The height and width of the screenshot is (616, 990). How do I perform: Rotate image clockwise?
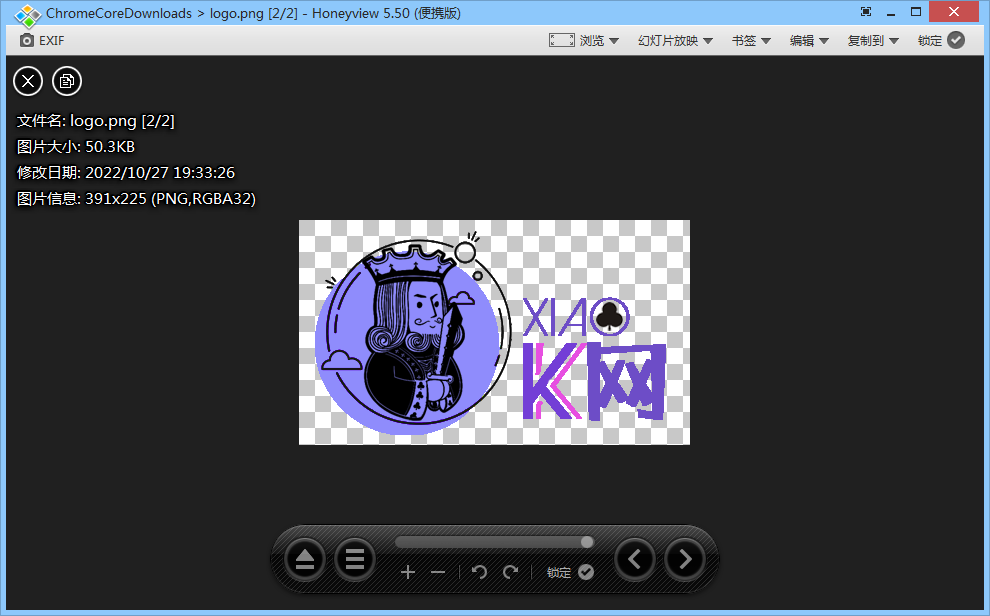[511, 572]
